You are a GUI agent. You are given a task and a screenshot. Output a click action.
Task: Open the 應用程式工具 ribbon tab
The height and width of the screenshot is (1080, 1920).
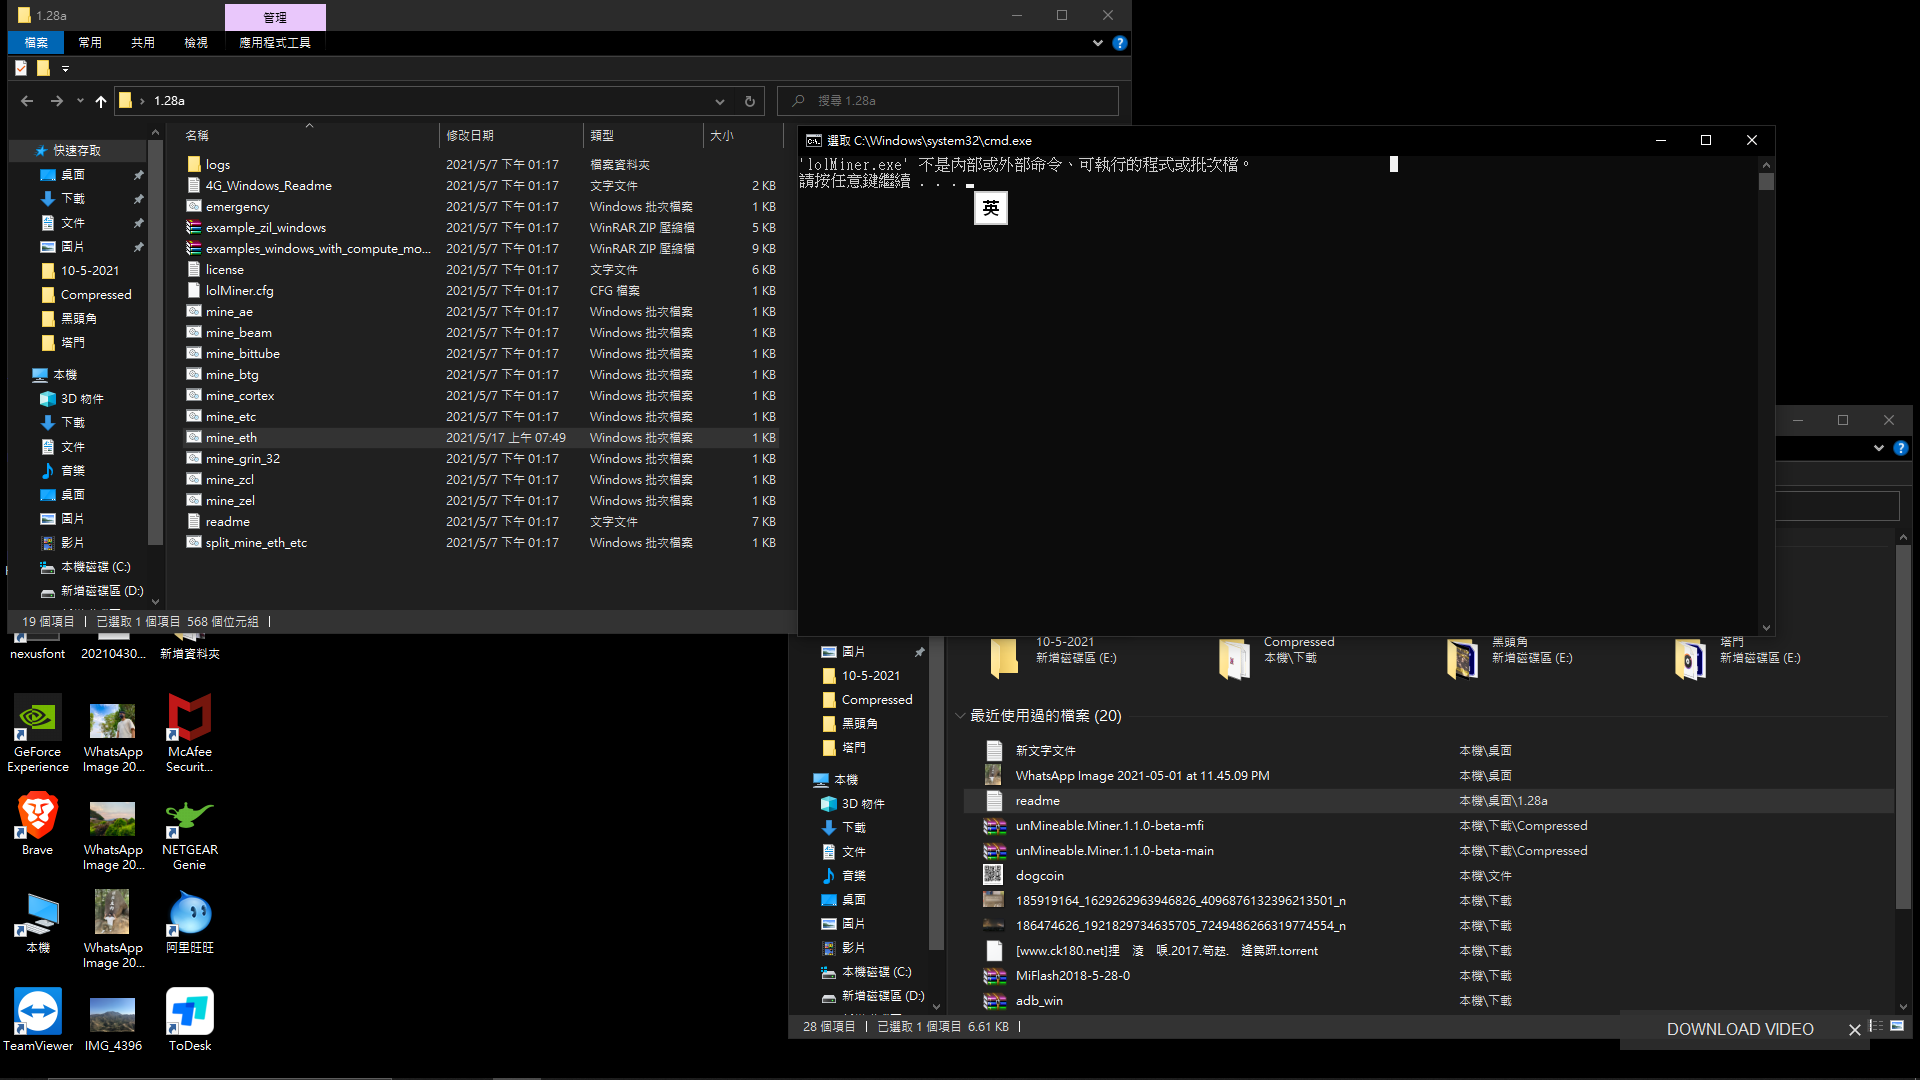tap(275, 43)
